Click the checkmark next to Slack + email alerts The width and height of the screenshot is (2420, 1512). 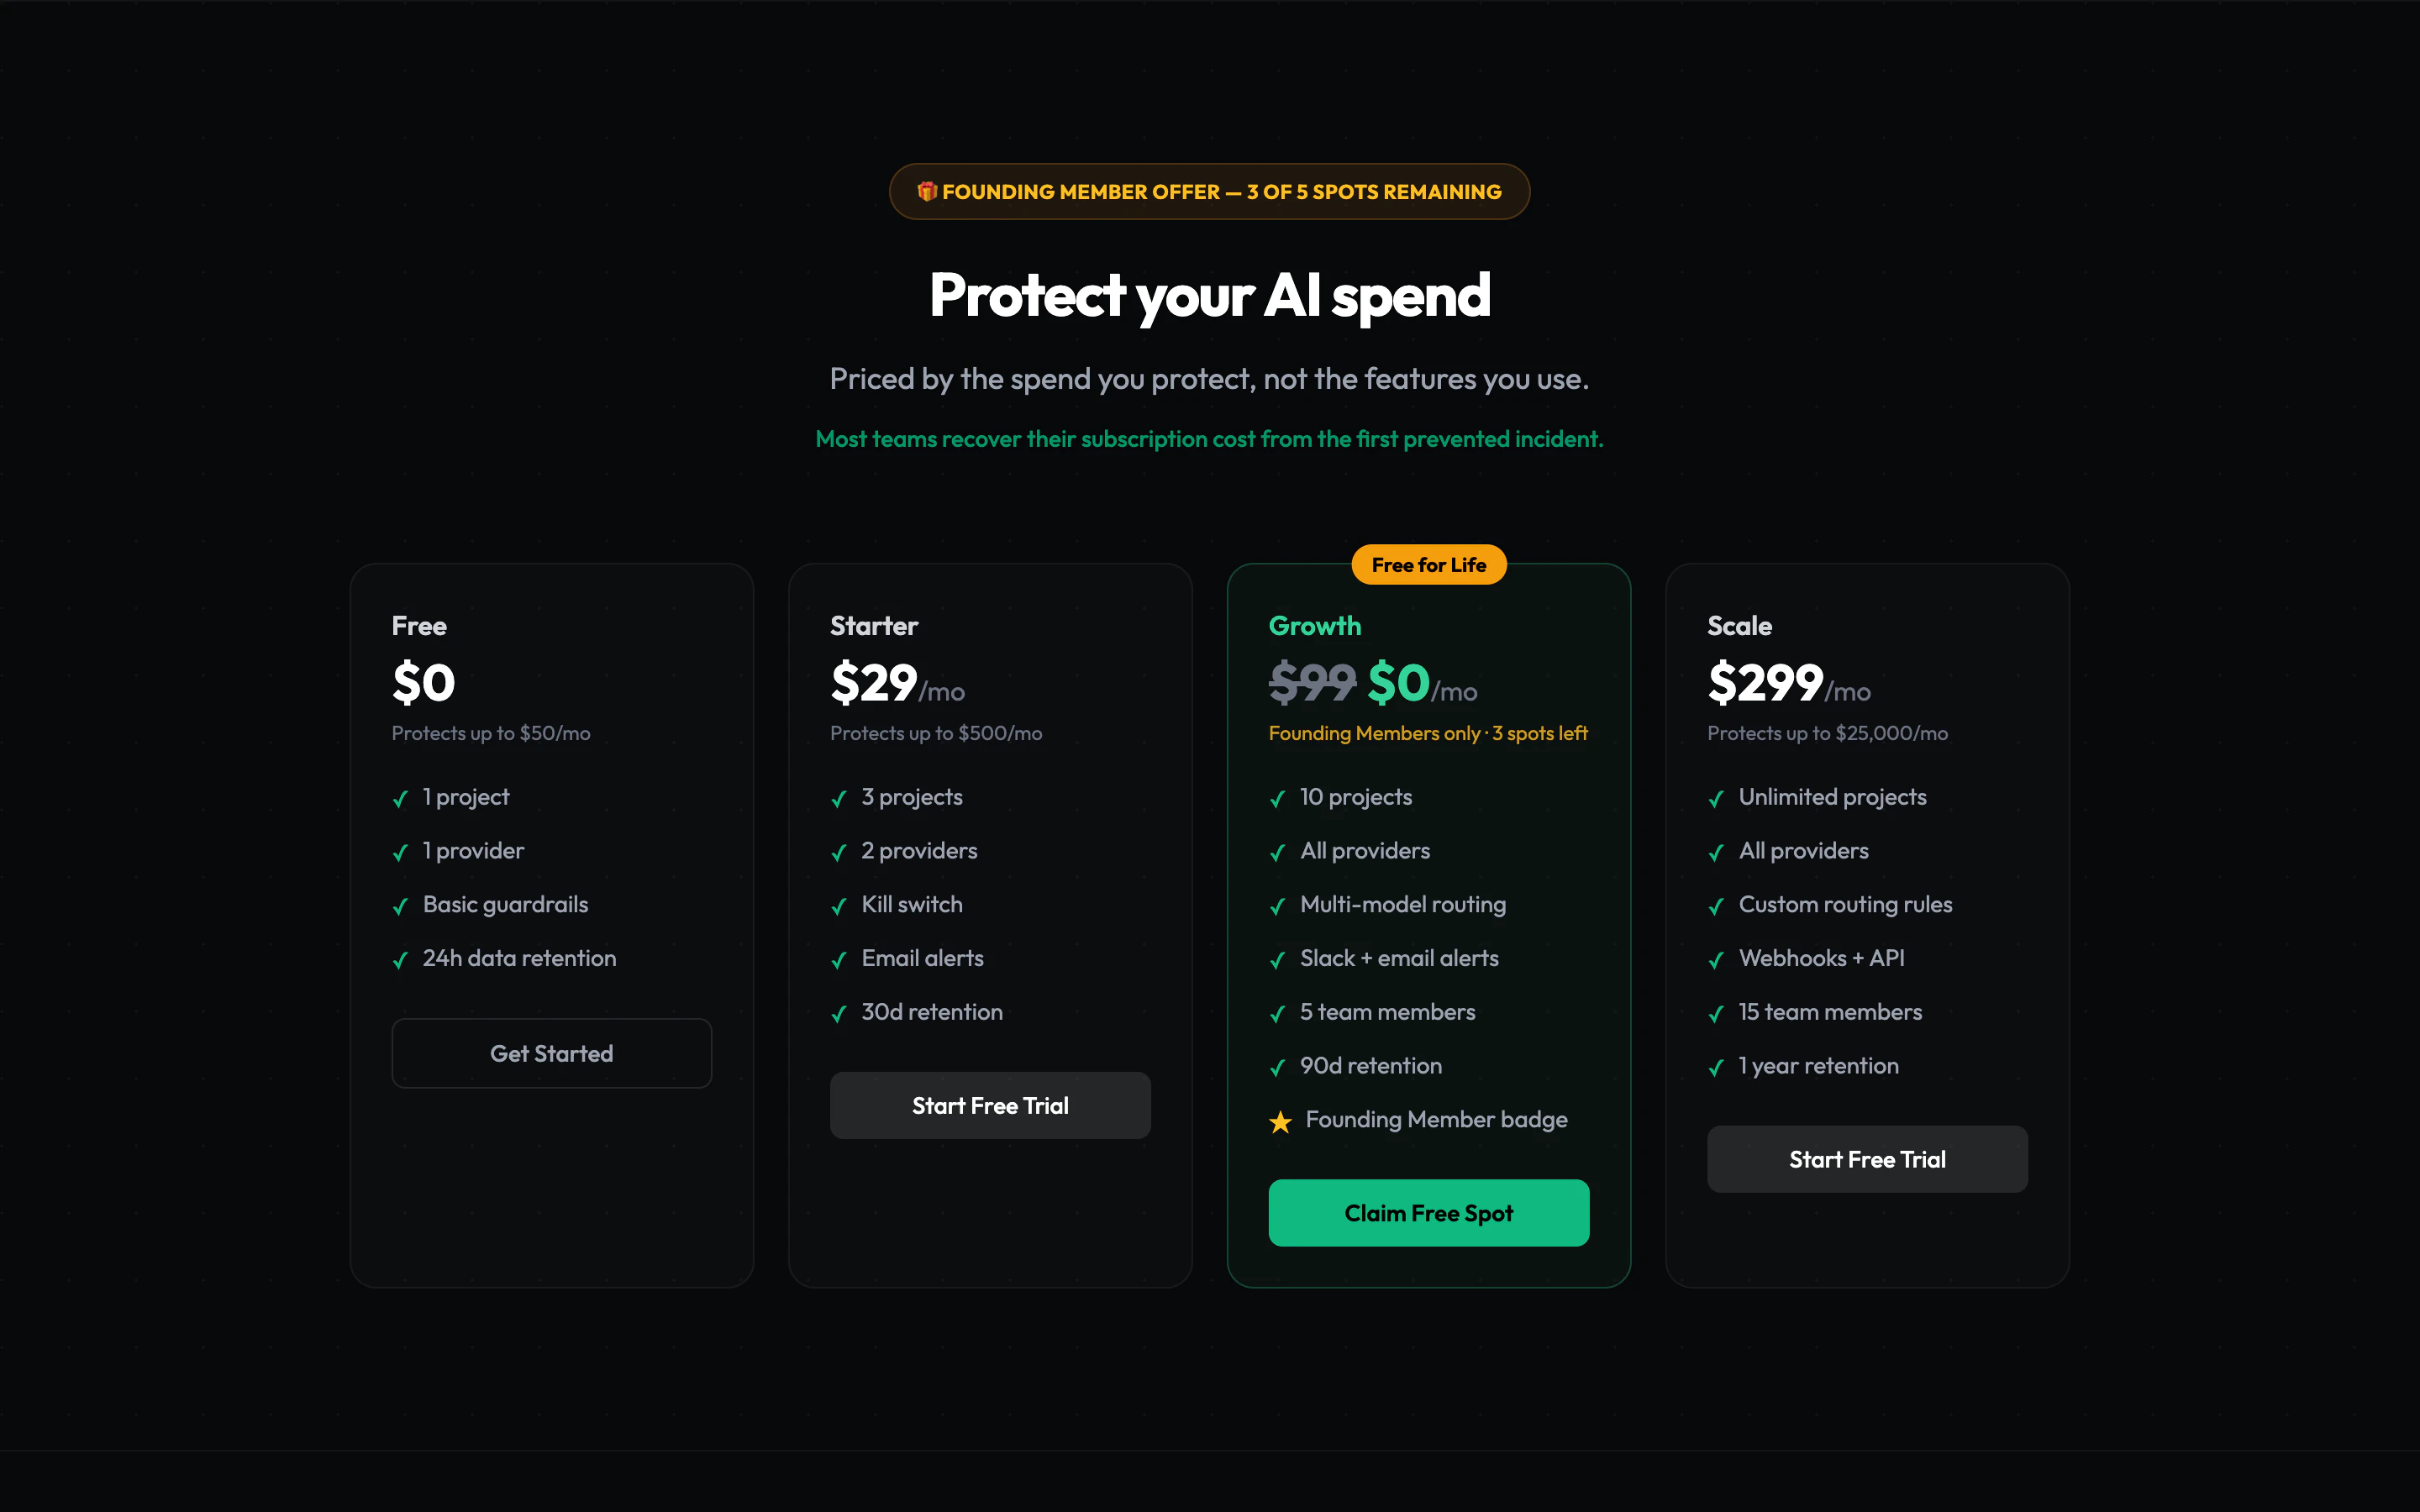(x=1278, y=960)
